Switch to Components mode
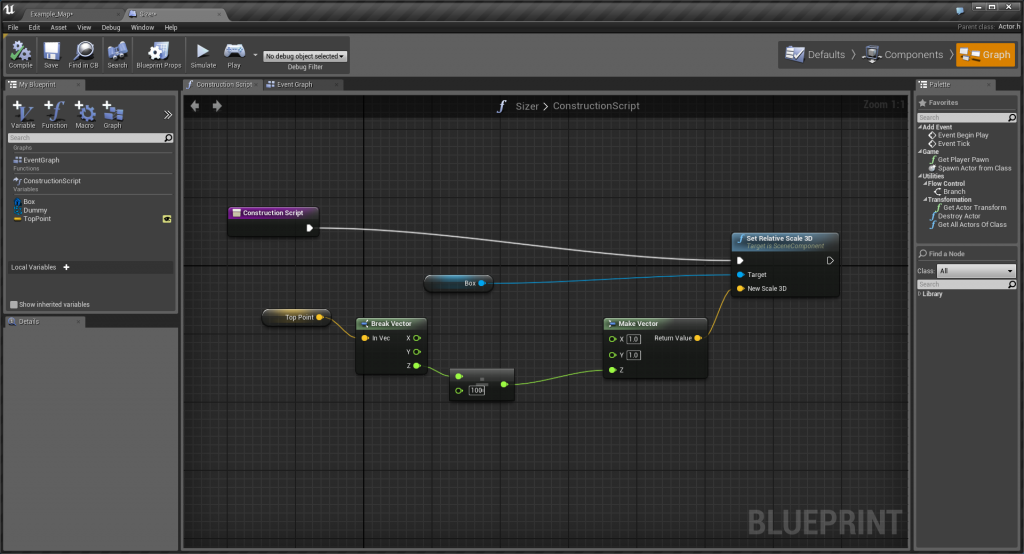This screenshot has width=1024, height=554. [904, 55]
